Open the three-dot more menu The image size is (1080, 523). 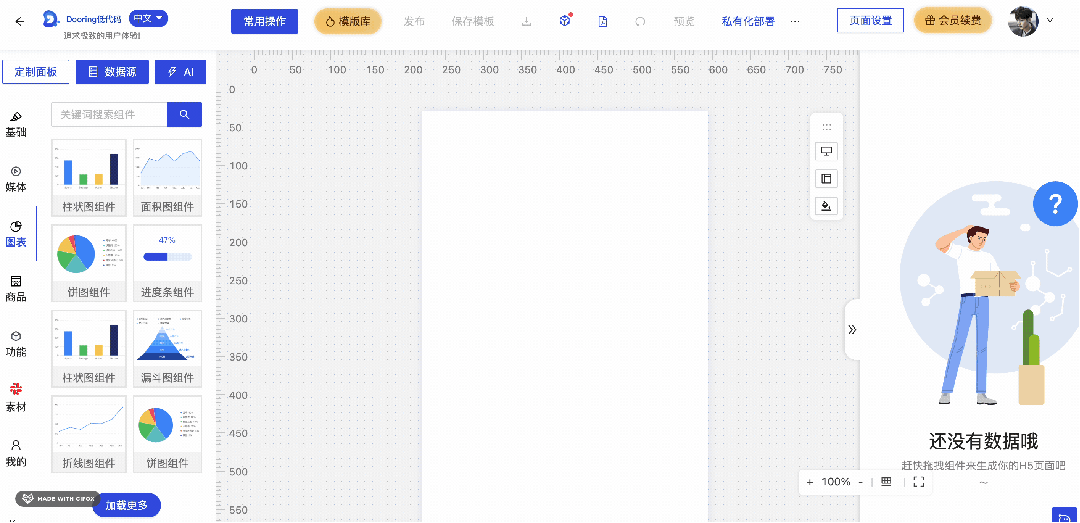795,21
